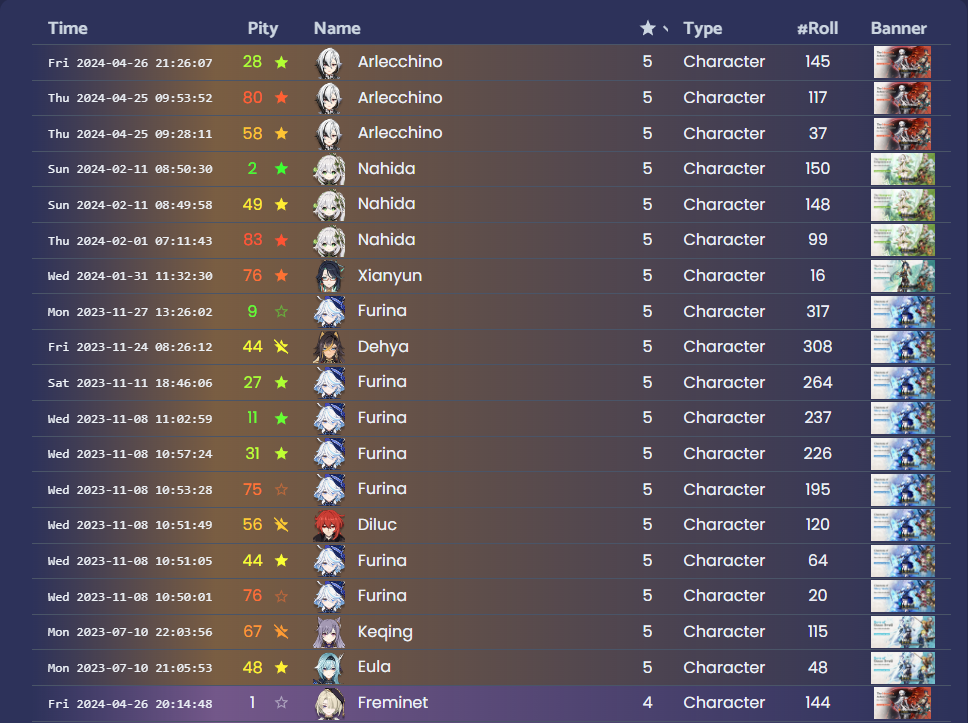Select the Dehya name entry
Viewport: 968px width, 723px height.
(x=383, y=347)
